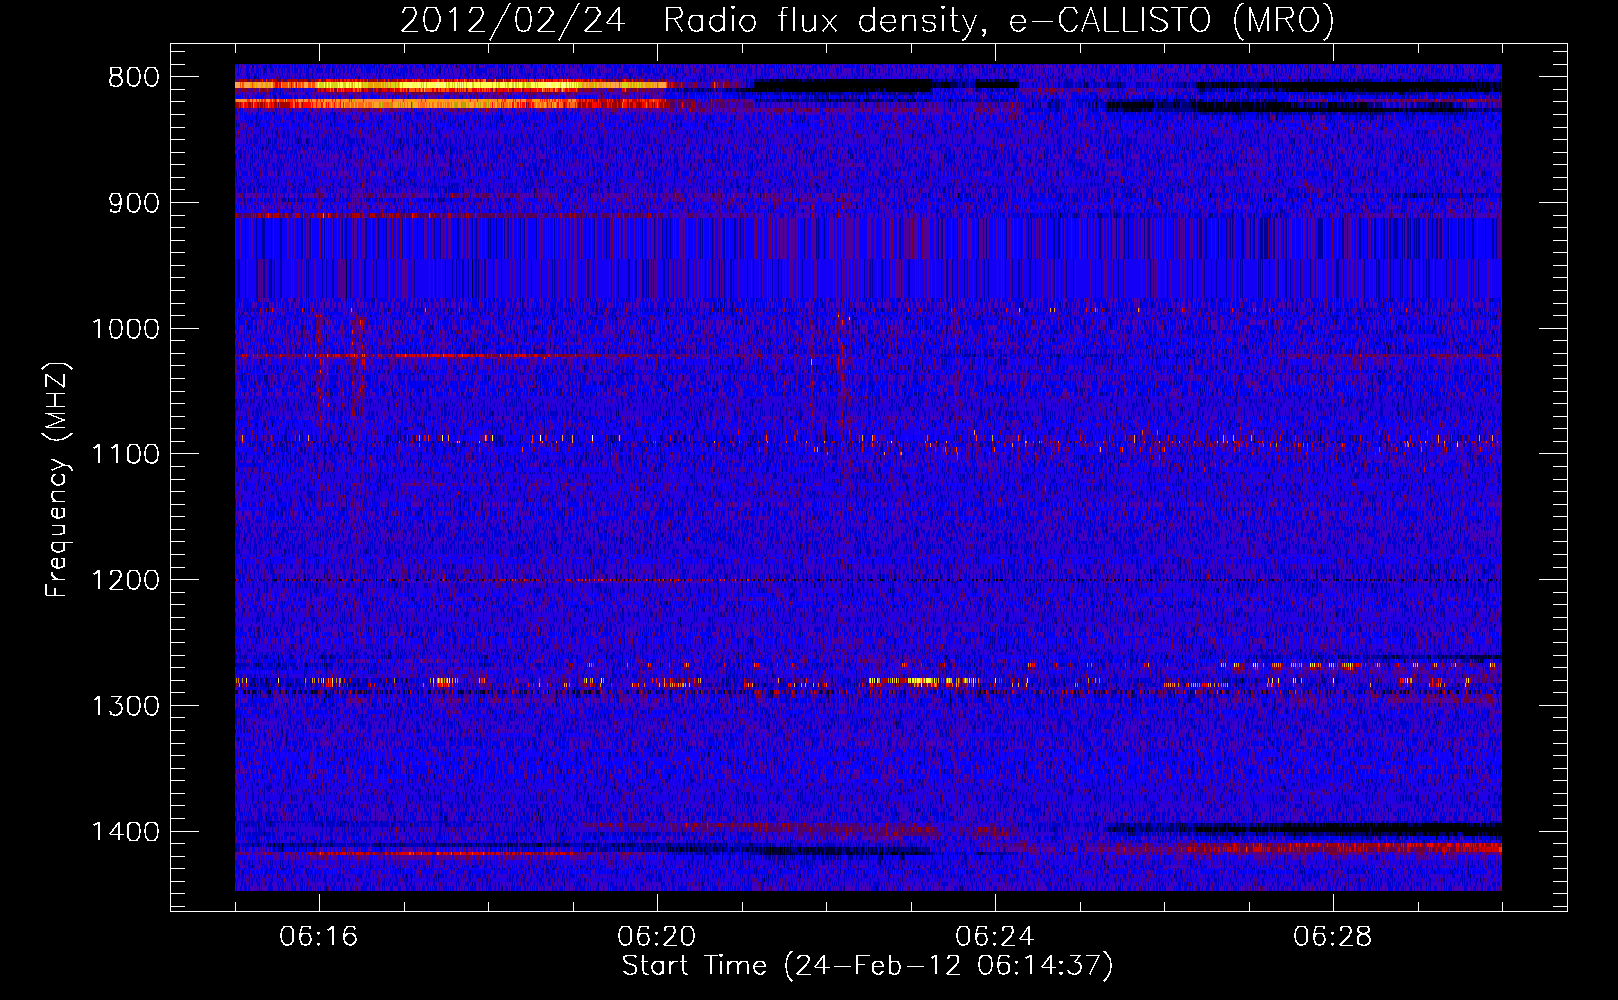Click the 900 frequency tick label
The height and width of the screenshot is (1000, 1618).
click(133, 203)
